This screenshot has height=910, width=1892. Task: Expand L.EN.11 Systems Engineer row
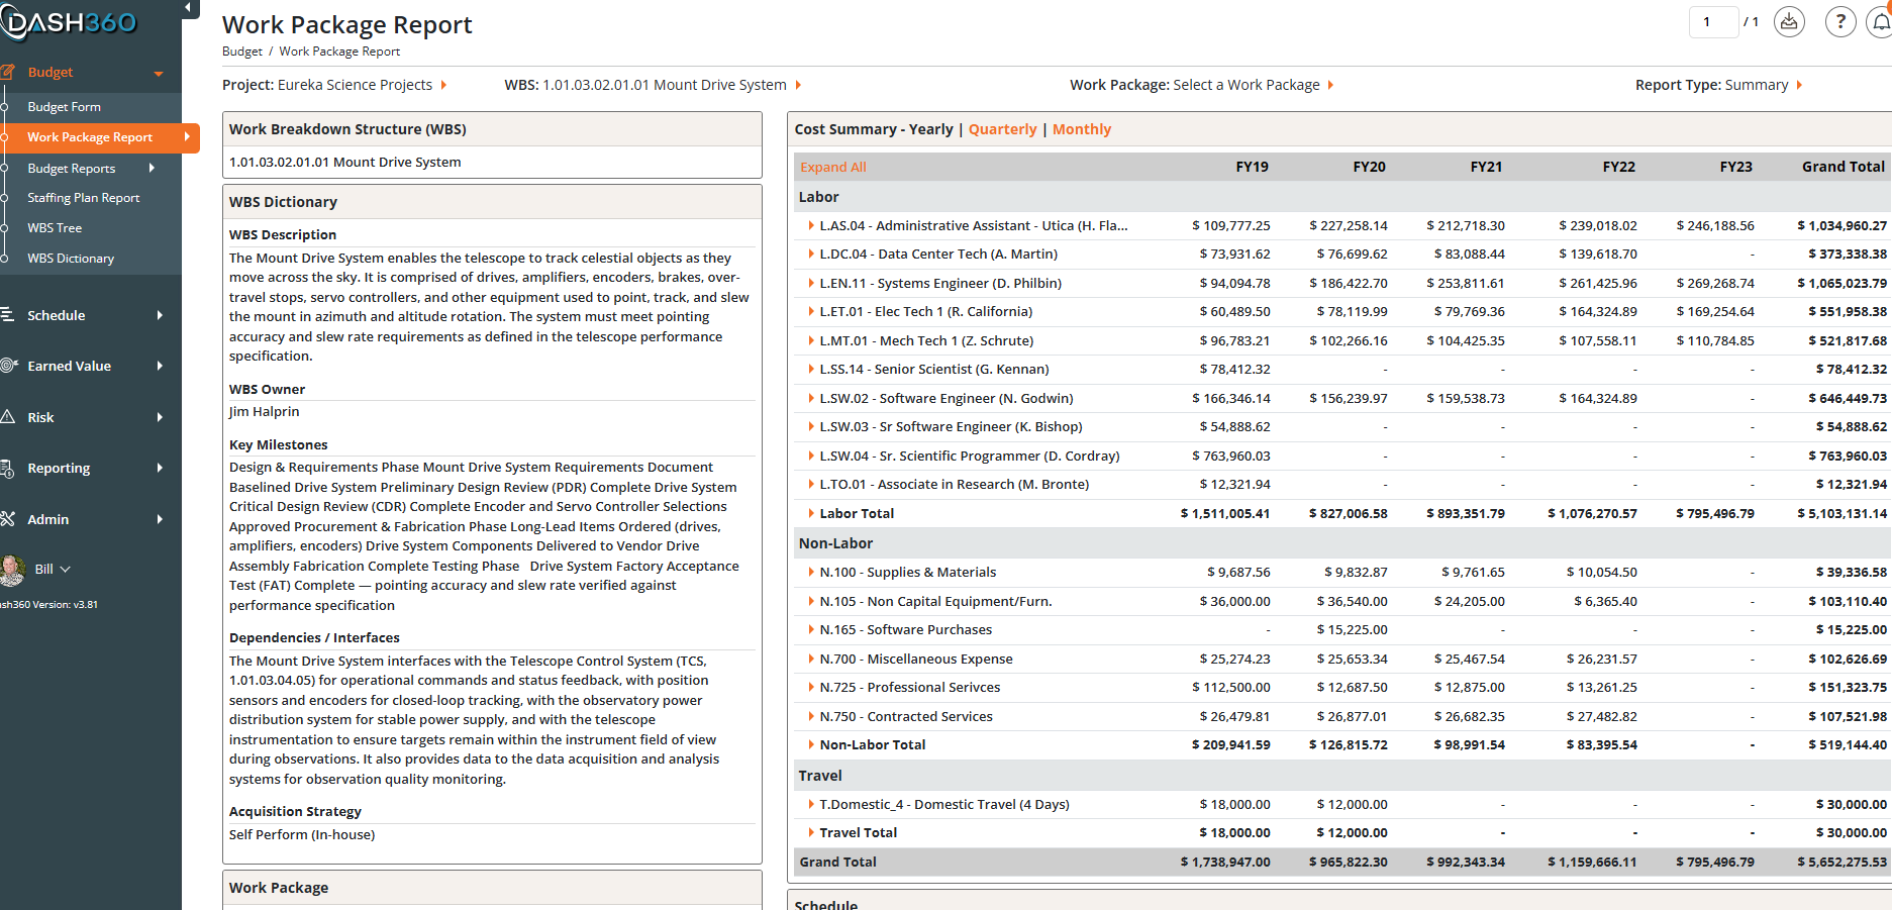811,283
